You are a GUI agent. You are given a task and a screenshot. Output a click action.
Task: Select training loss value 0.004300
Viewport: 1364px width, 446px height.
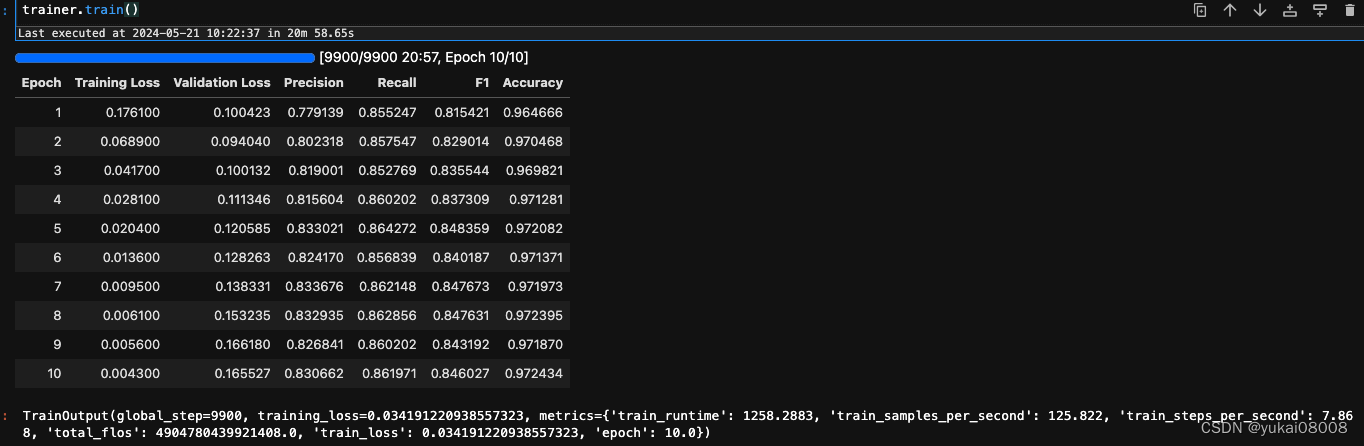pos(131,373)
